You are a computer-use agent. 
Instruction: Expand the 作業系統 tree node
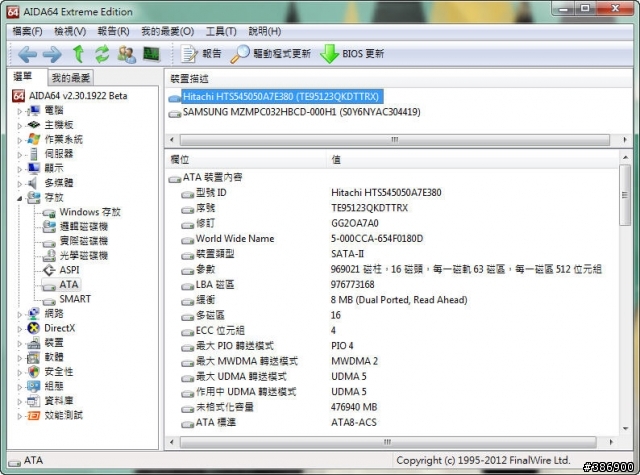pos(19,140)
